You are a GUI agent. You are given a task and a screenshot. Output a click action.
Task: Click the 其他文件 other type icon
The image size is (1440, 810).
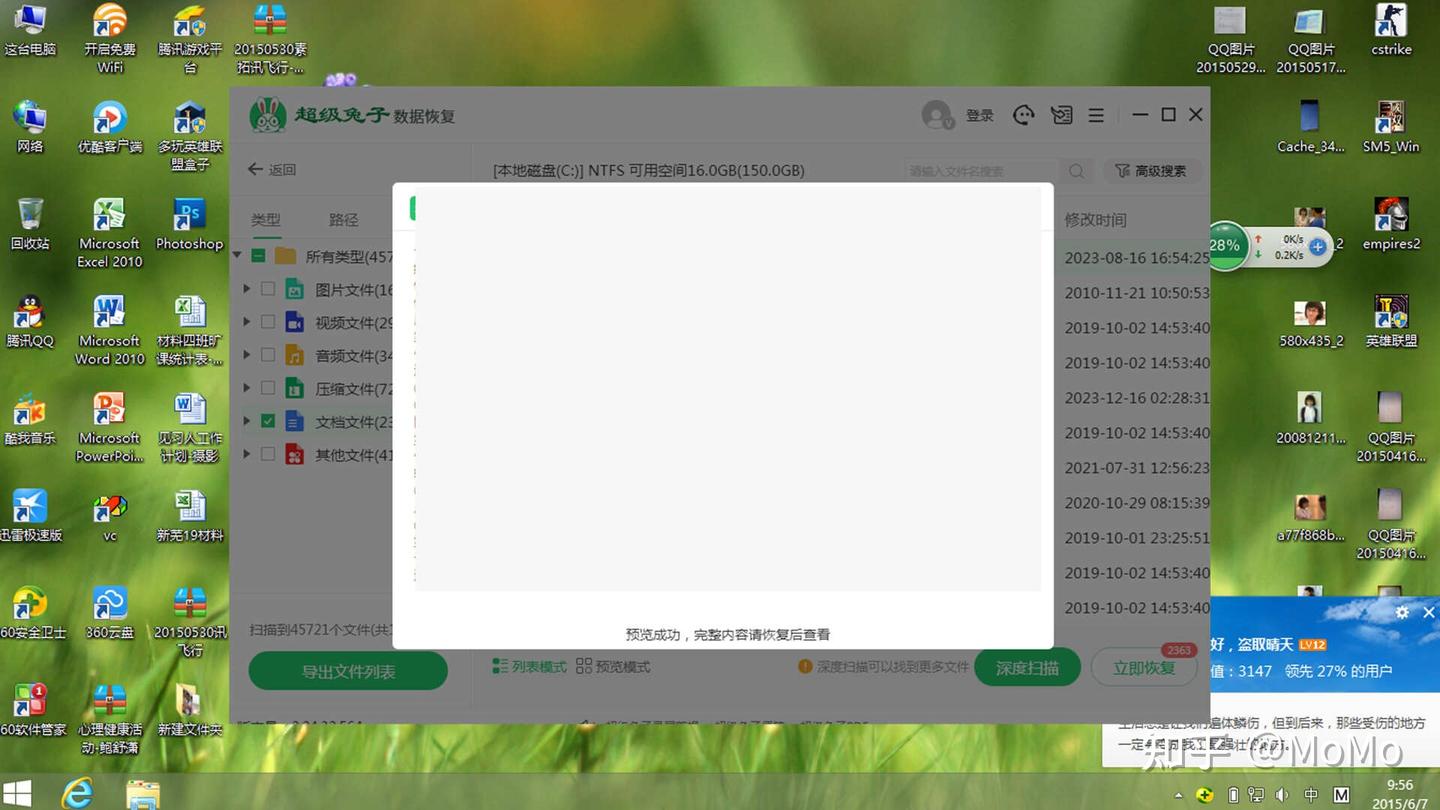[295, 454]
